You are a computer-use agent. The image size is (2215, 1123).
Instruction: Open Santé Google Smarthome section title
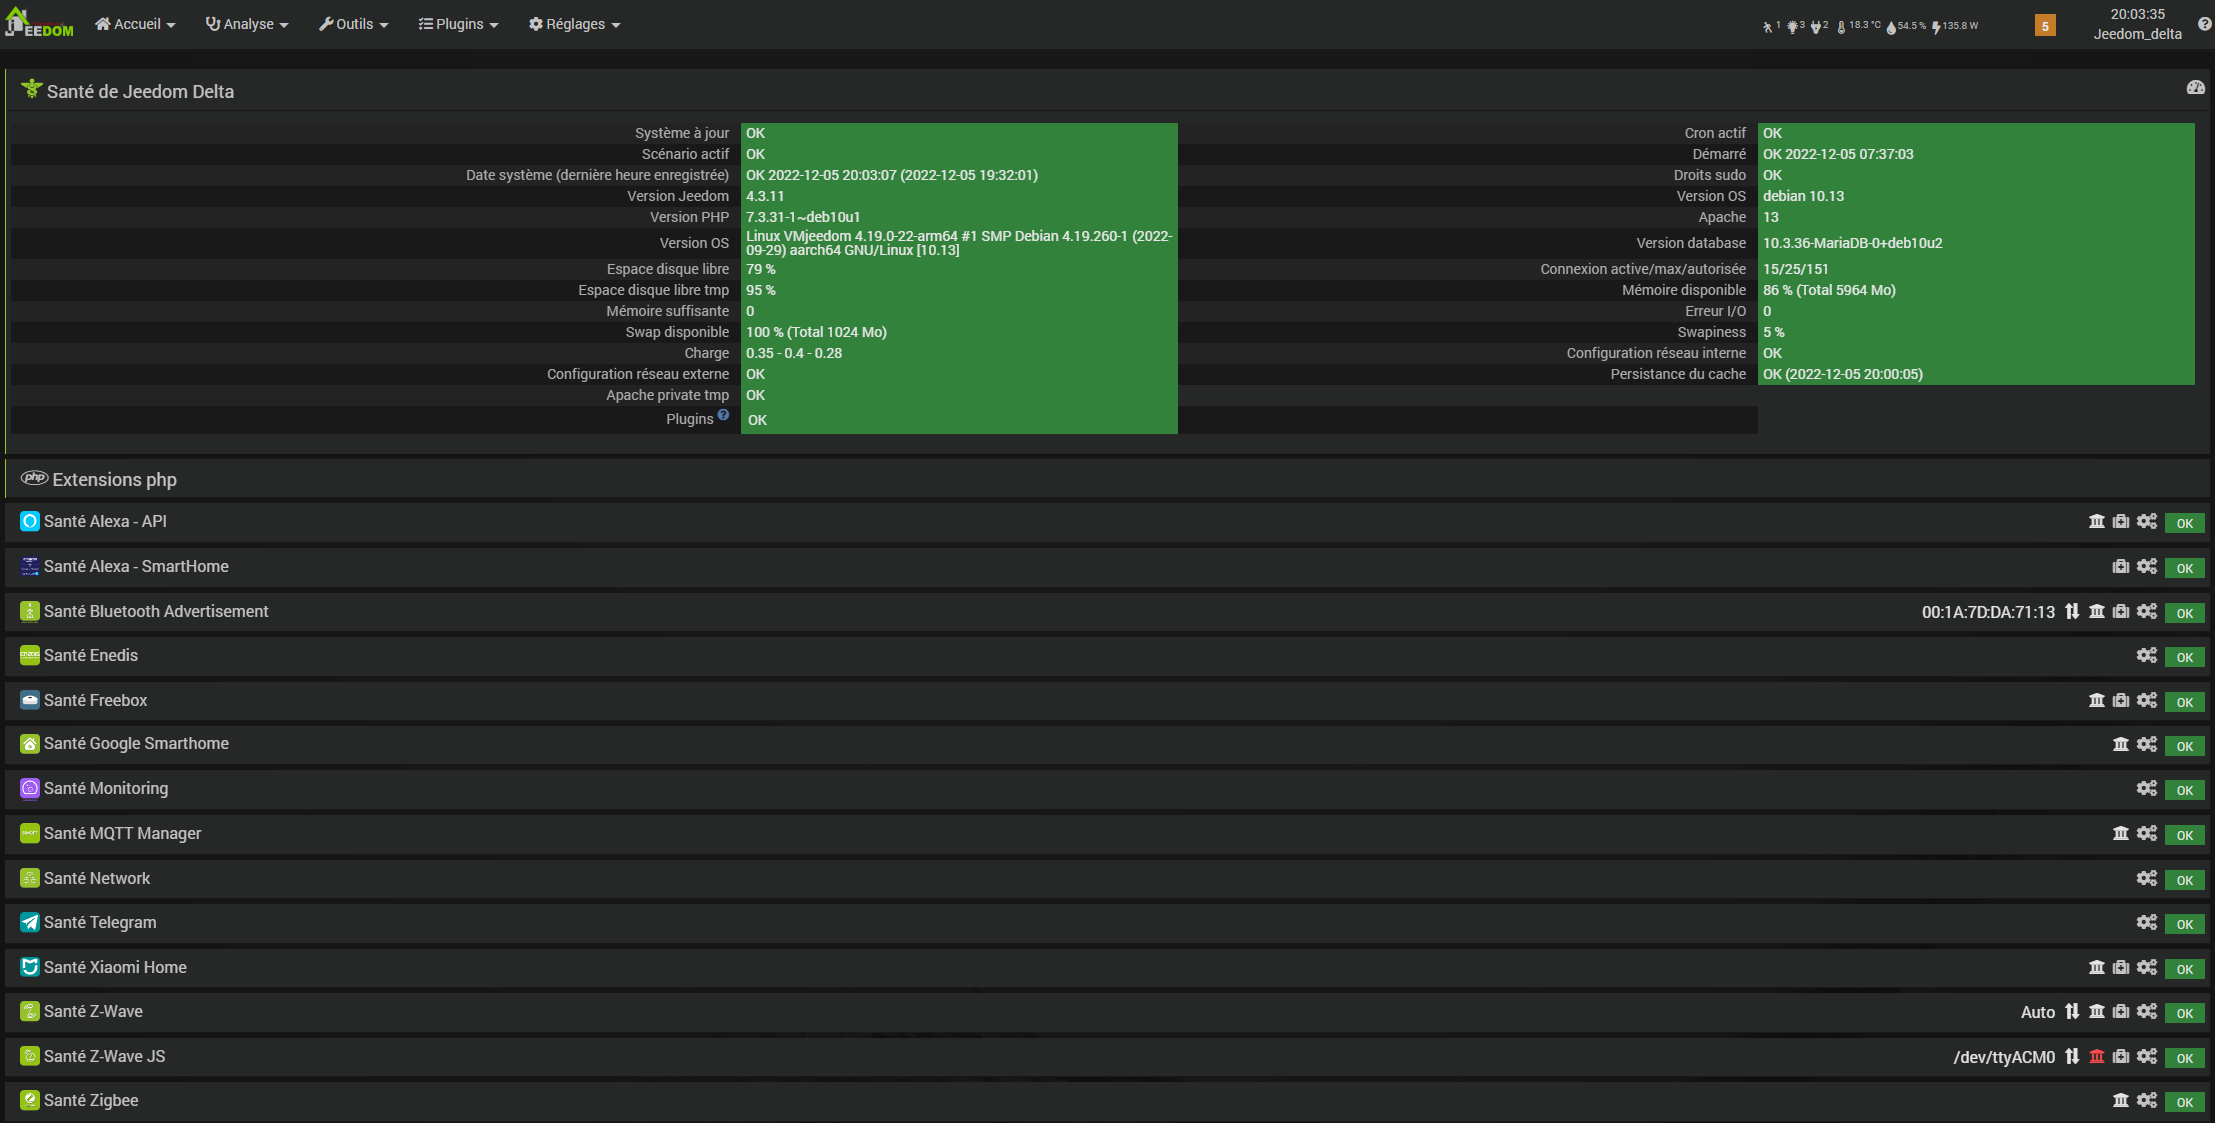click(136, 743)
